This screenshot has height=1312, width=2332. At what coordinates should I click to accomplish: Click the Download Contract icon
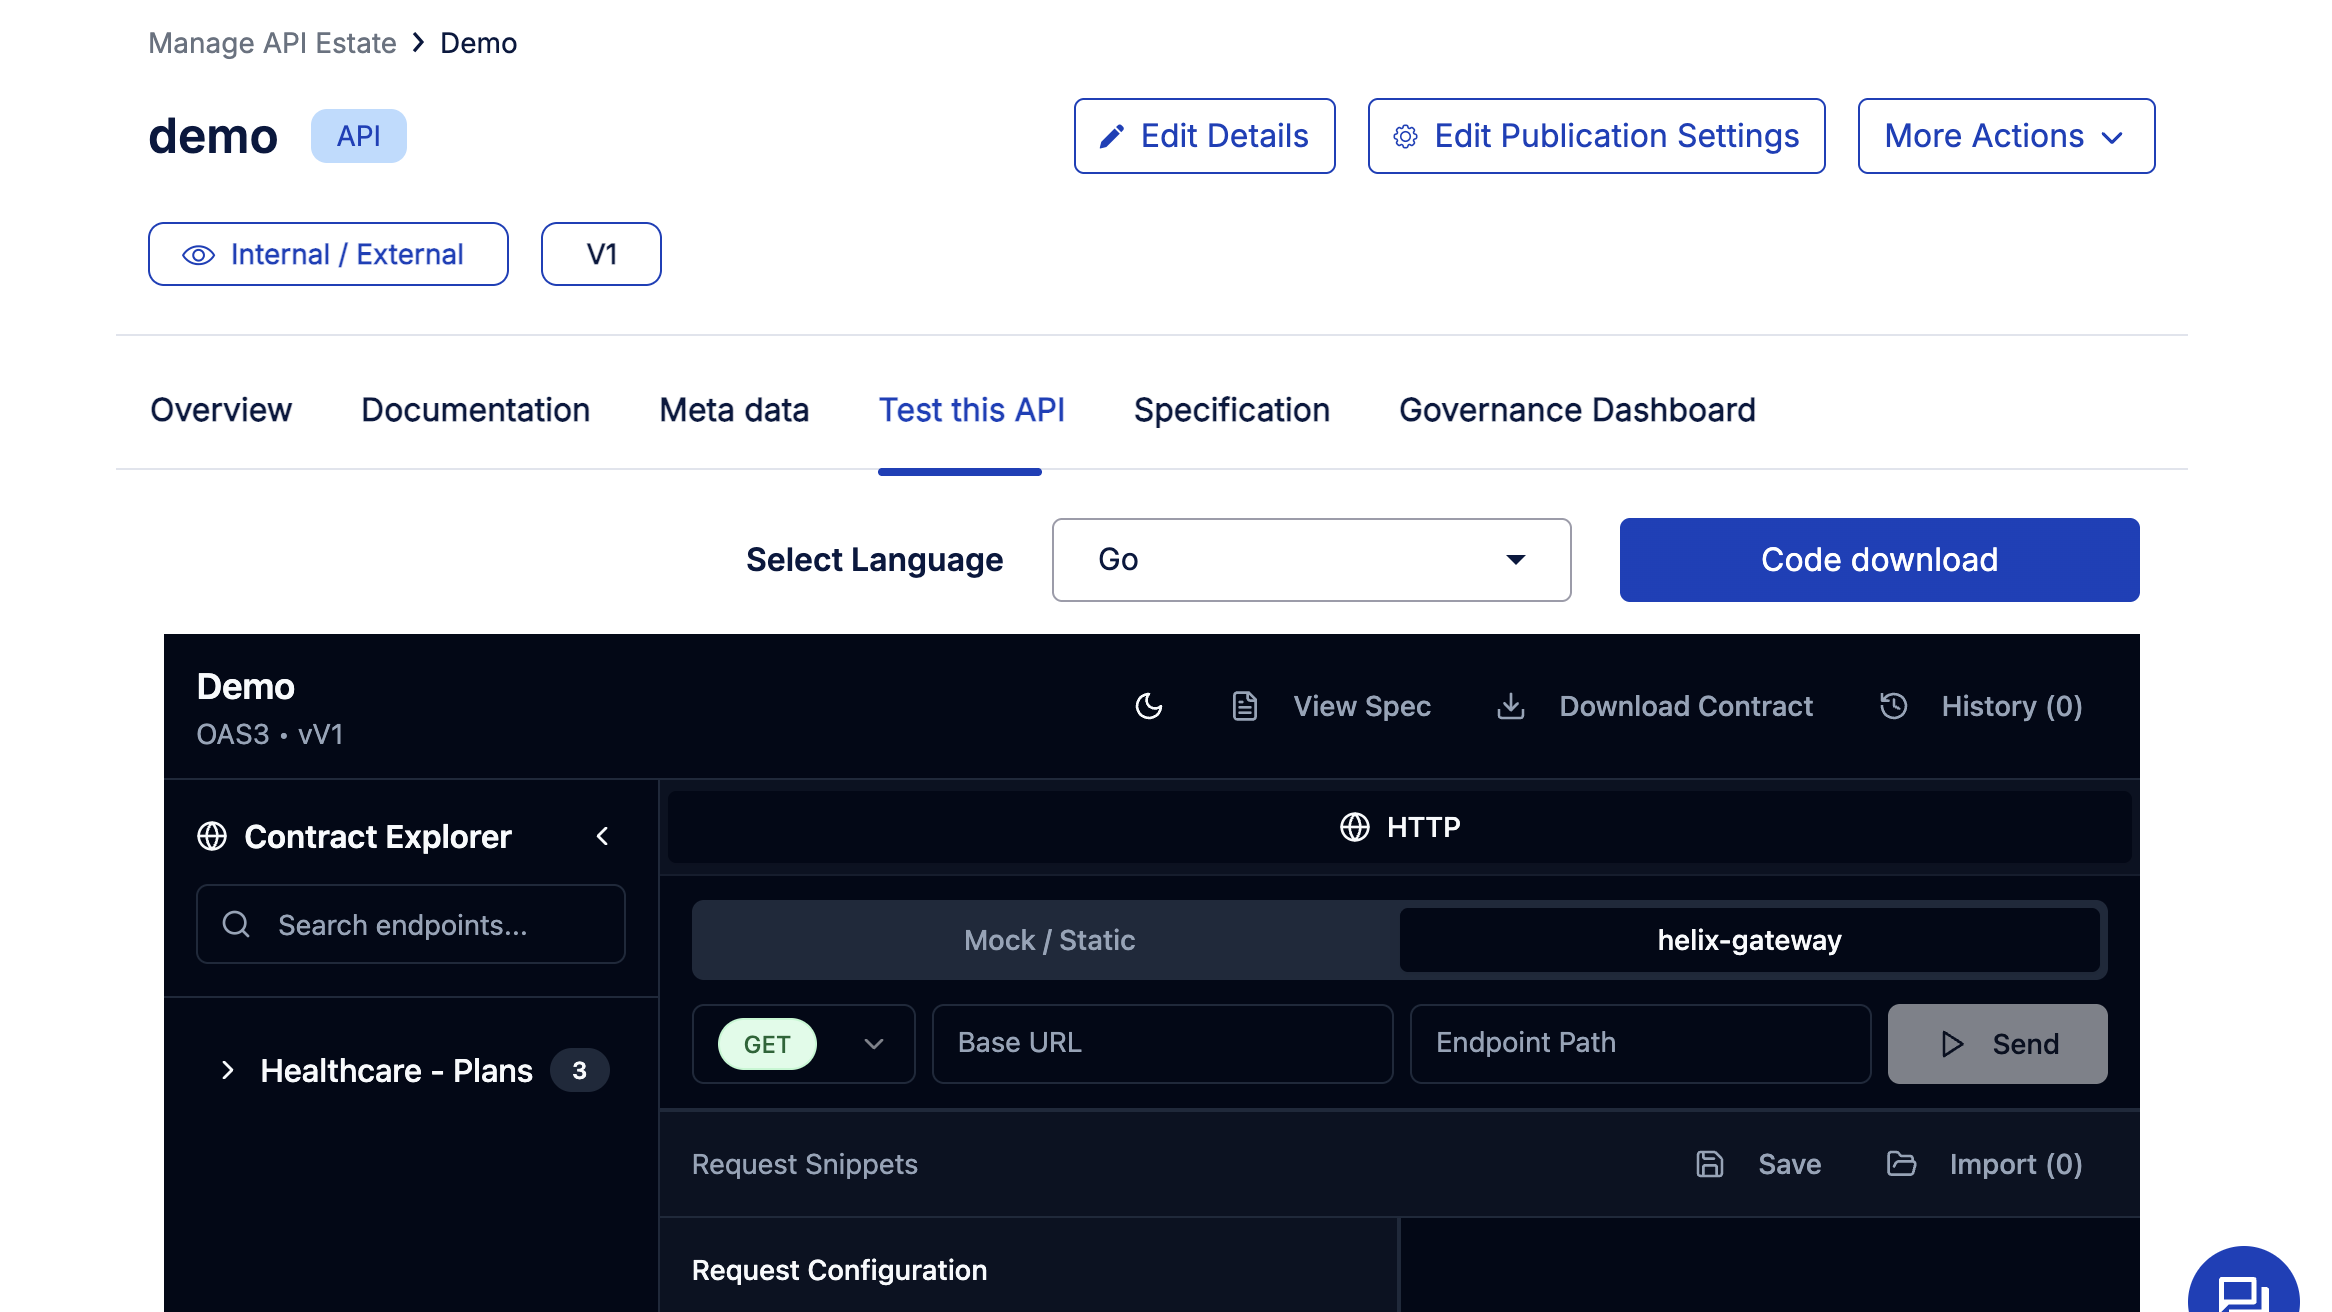(x=1510, y=706)
